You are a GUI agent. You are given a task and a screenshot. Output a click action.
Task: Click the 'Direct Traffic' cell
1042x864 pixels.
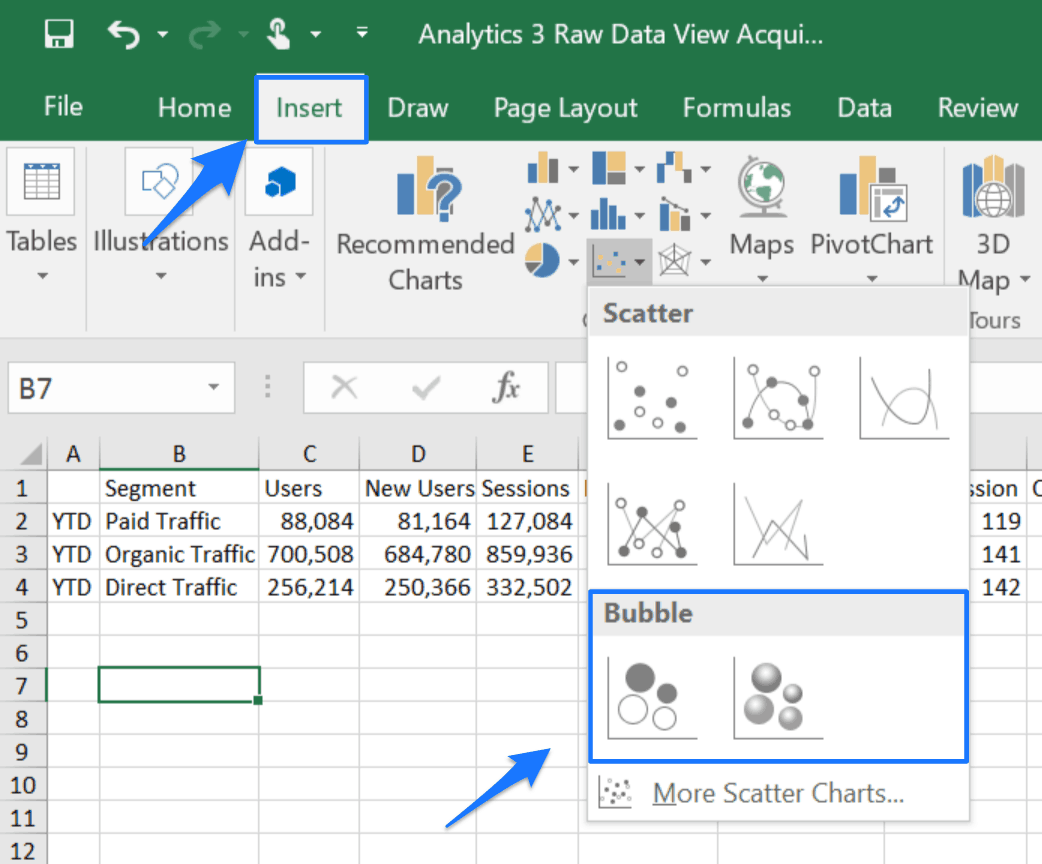179,588
